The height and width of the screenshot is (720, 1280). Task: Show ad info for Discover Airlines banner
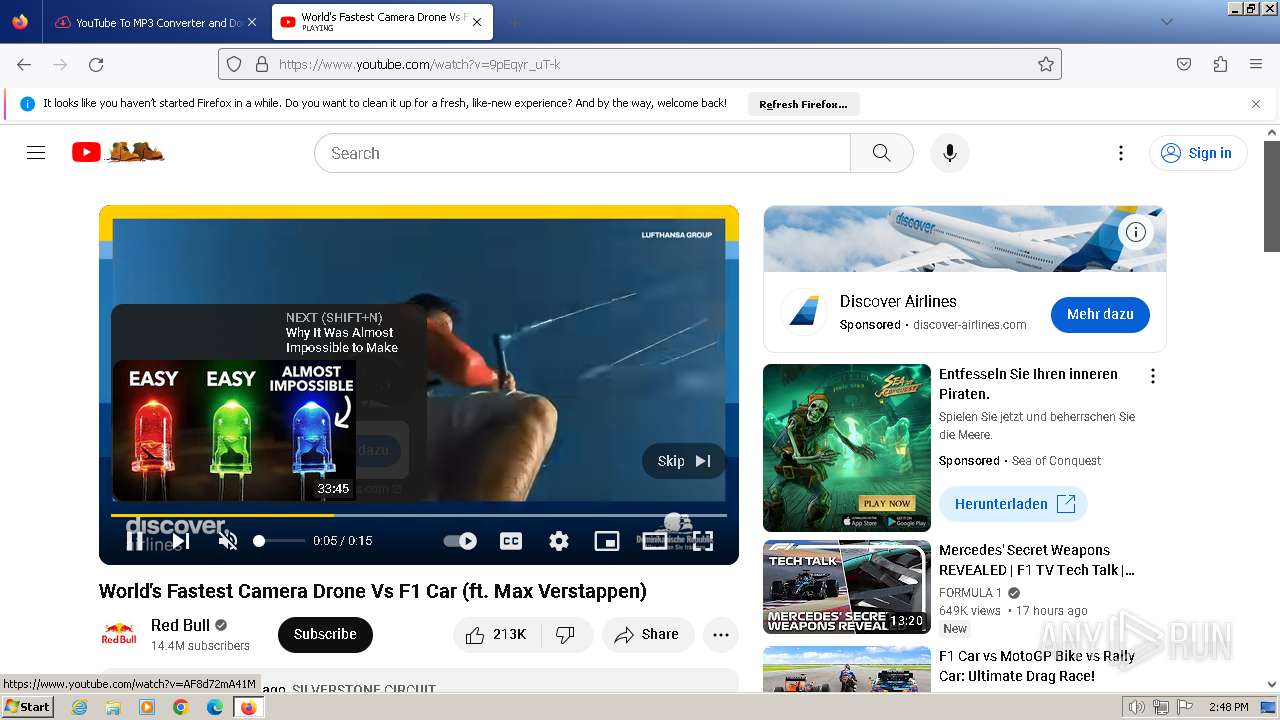click(x=1136, y=232)
